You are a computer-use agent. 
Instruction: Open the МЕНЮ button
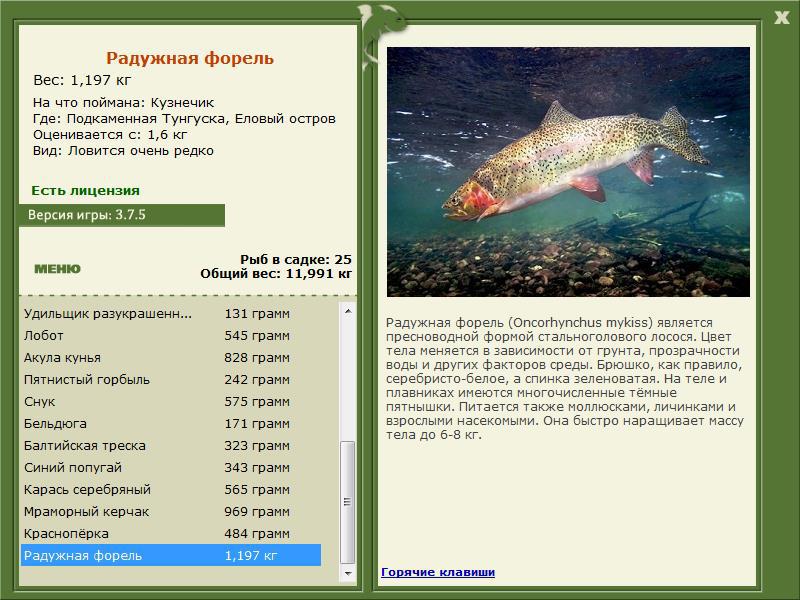point(57,269)
